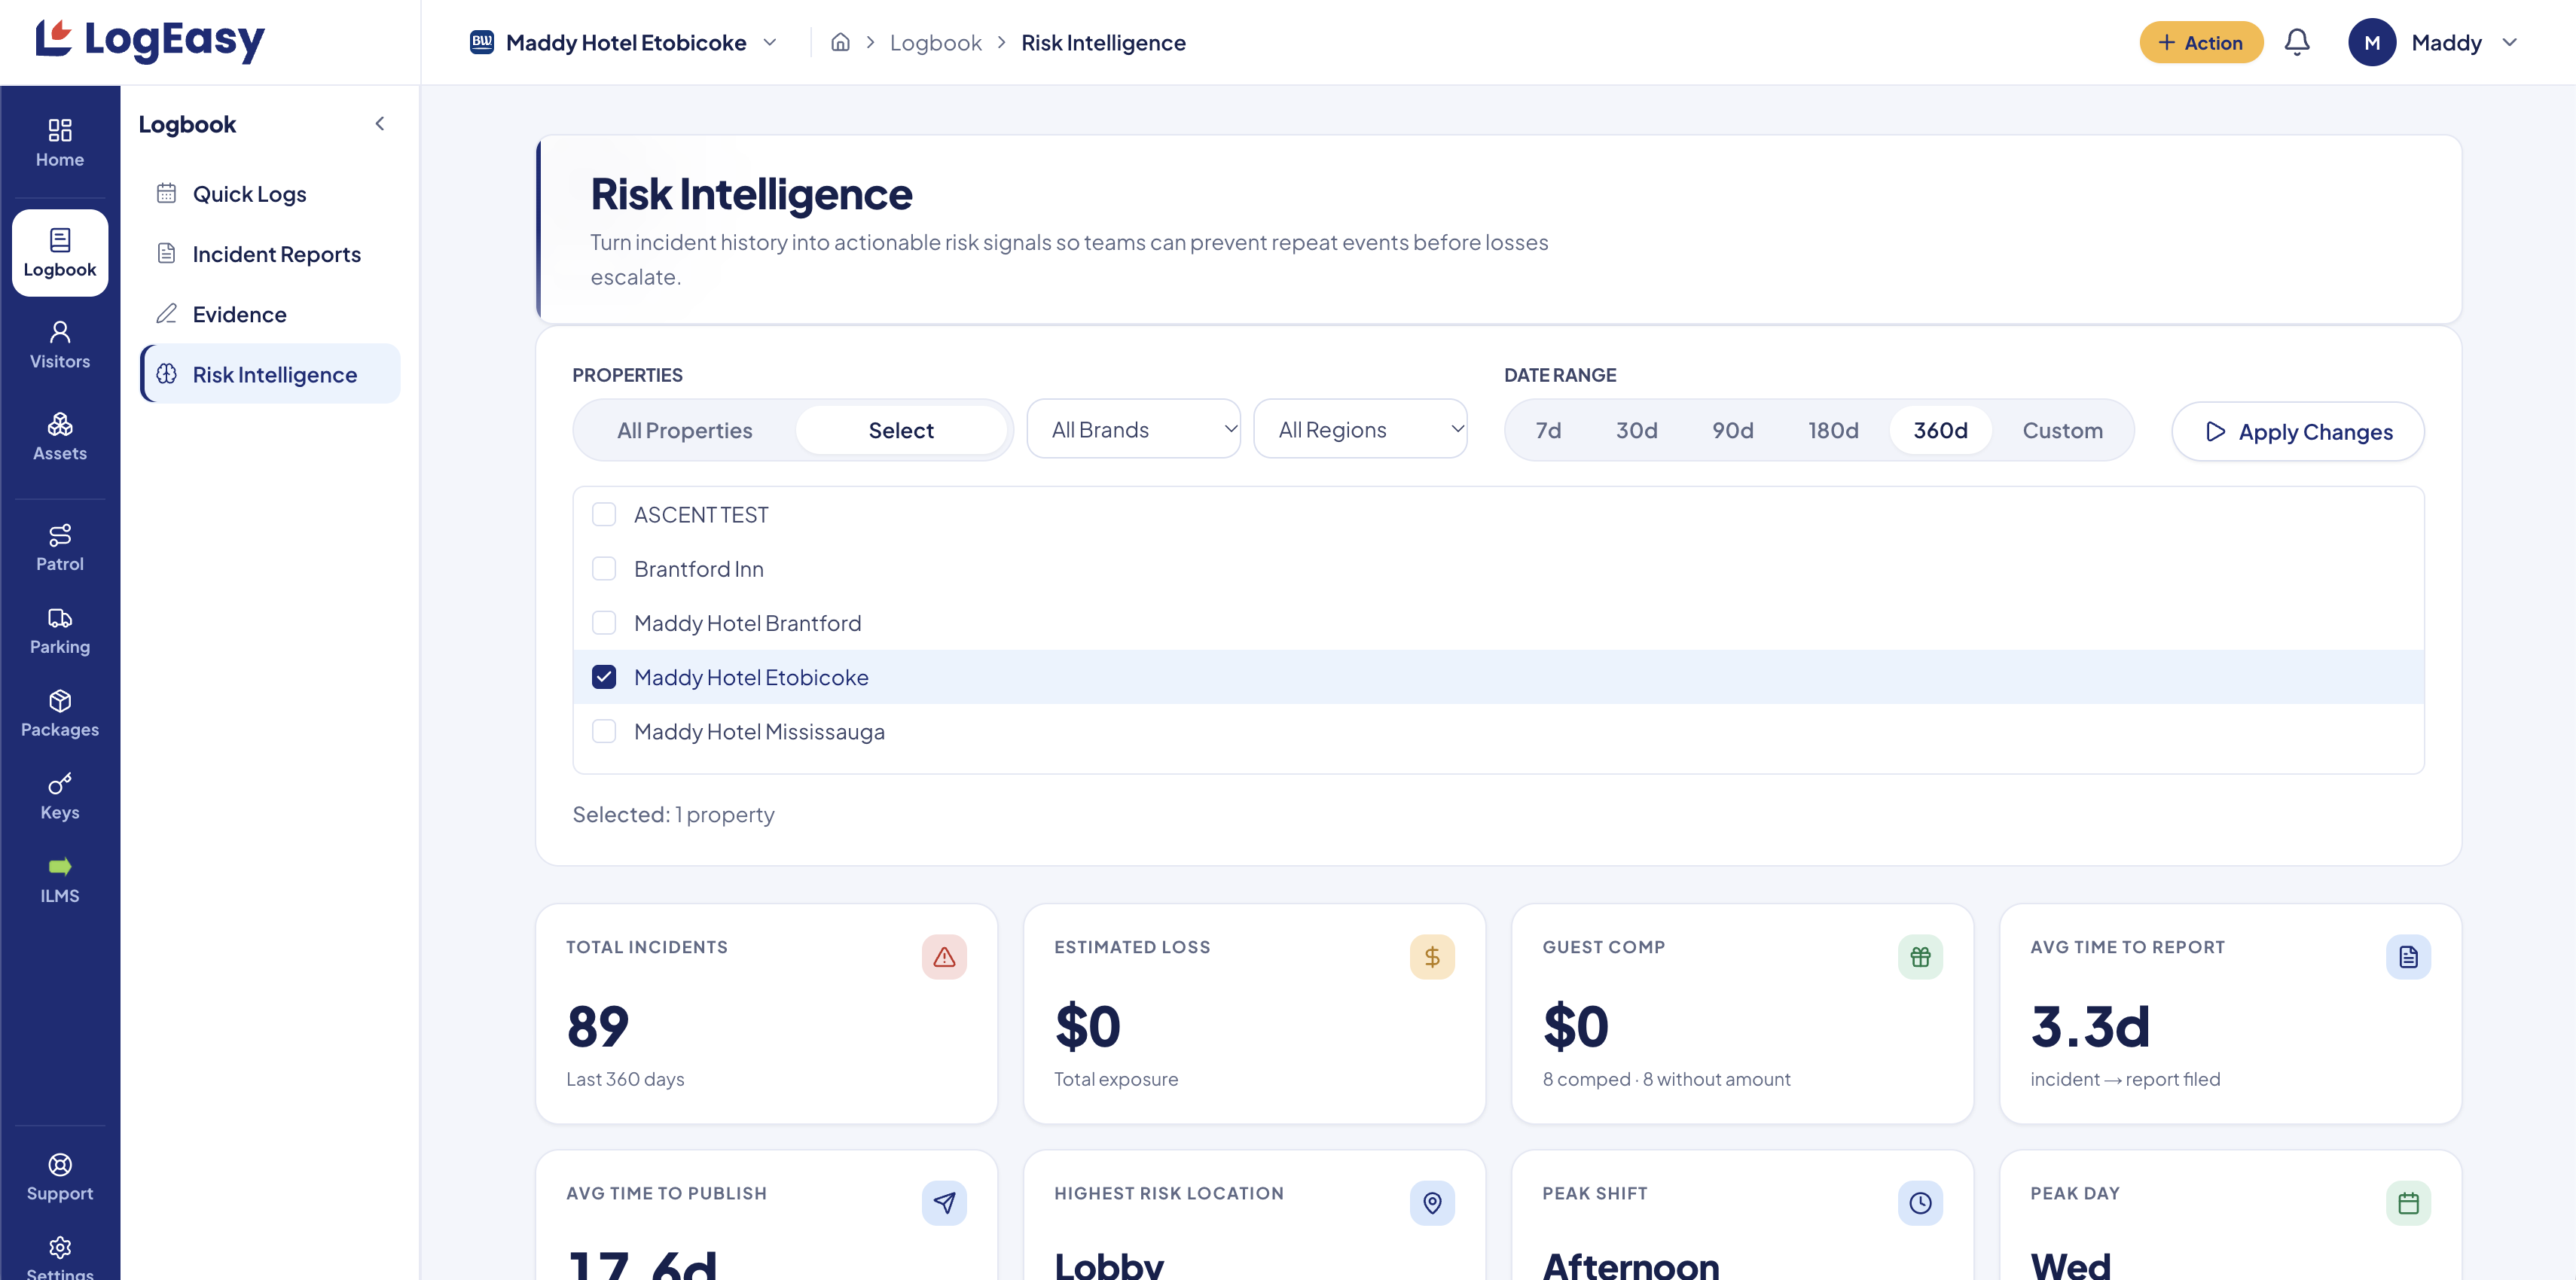This screenshot has height=1280, width=2576.
Task: Click the Avg Time to Report document icon
Action: tap(2408, 957)
